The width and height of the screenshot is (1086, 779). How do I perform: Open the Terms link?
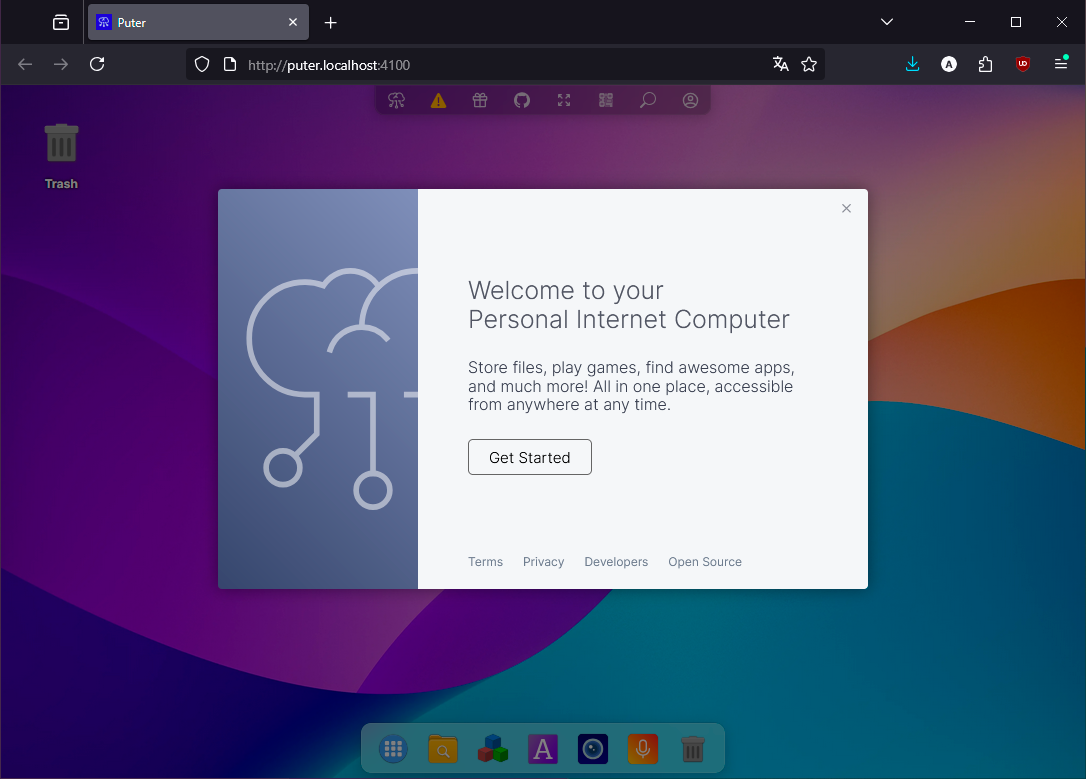click(x=486, y=562)
